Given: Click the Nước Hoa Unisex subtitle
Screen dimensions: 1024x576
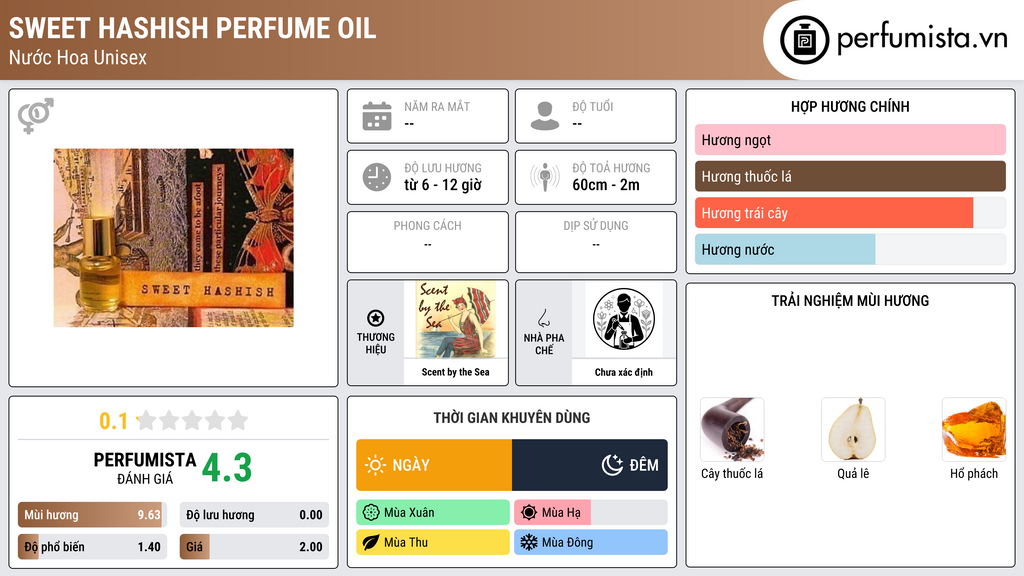Looking at the screenshot, I should 78,57.
